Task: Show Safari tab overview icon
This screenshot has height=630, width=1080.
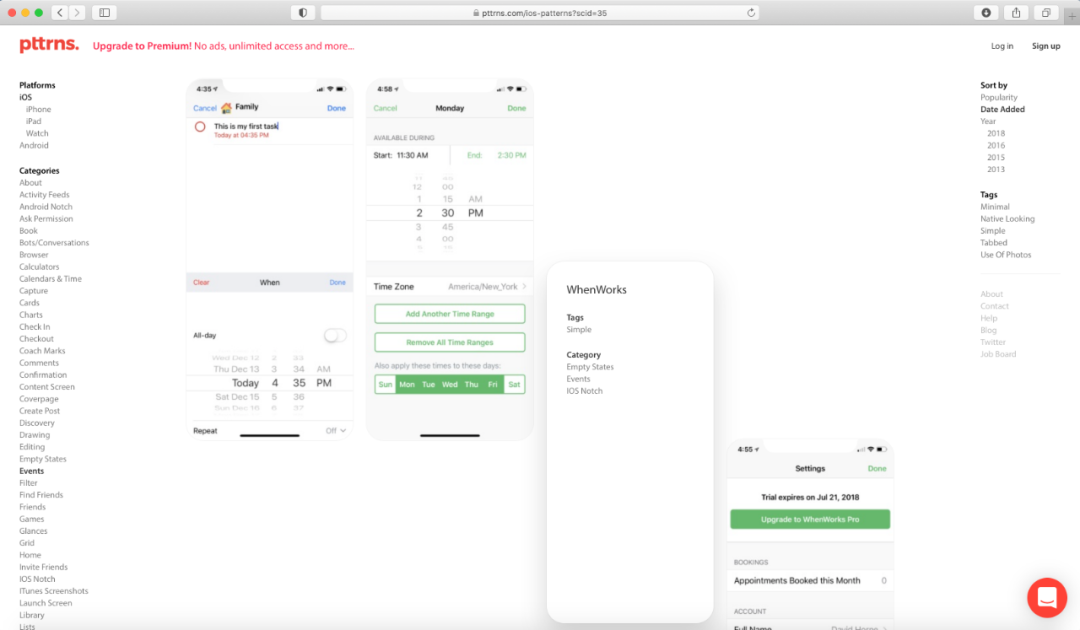Action: [x=1046, y=12]
